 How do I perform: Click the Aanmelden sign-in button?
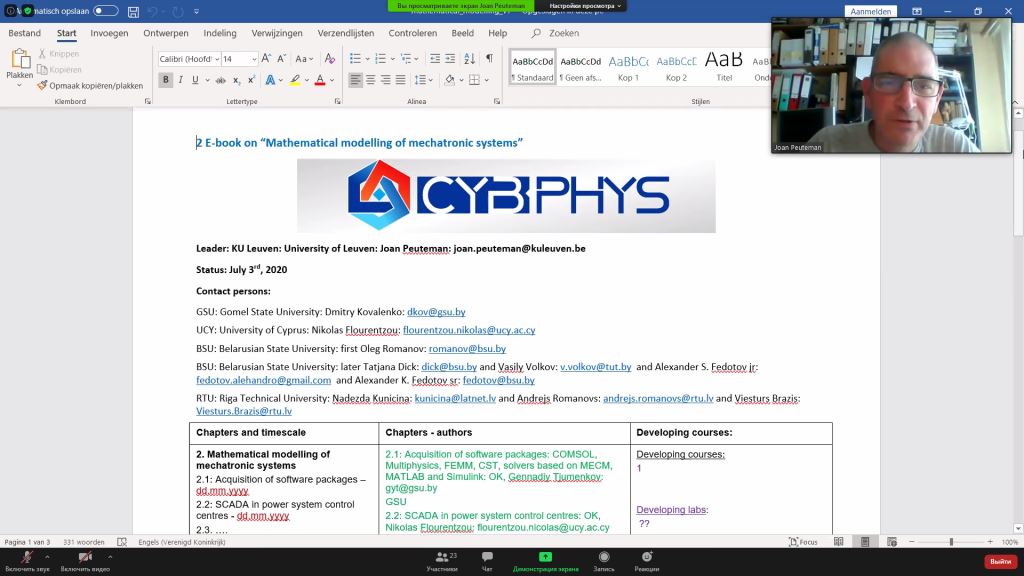click(868, 11)
